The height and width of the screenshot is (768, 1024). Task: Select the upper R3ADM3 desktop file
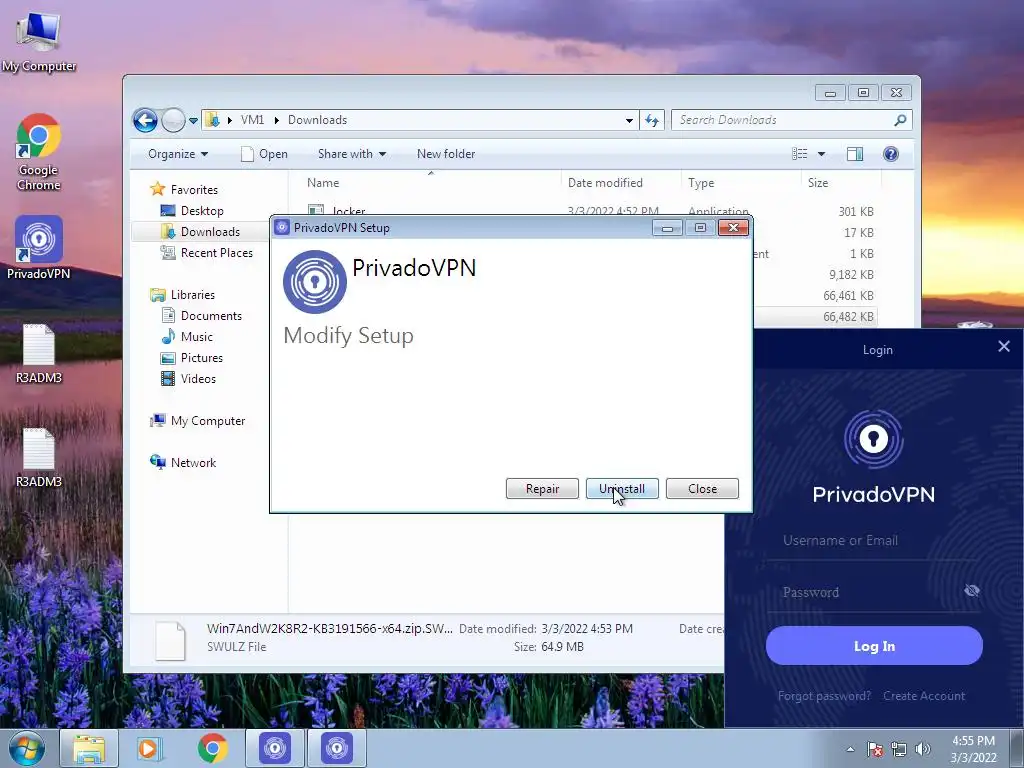click(x=39, y=353)
